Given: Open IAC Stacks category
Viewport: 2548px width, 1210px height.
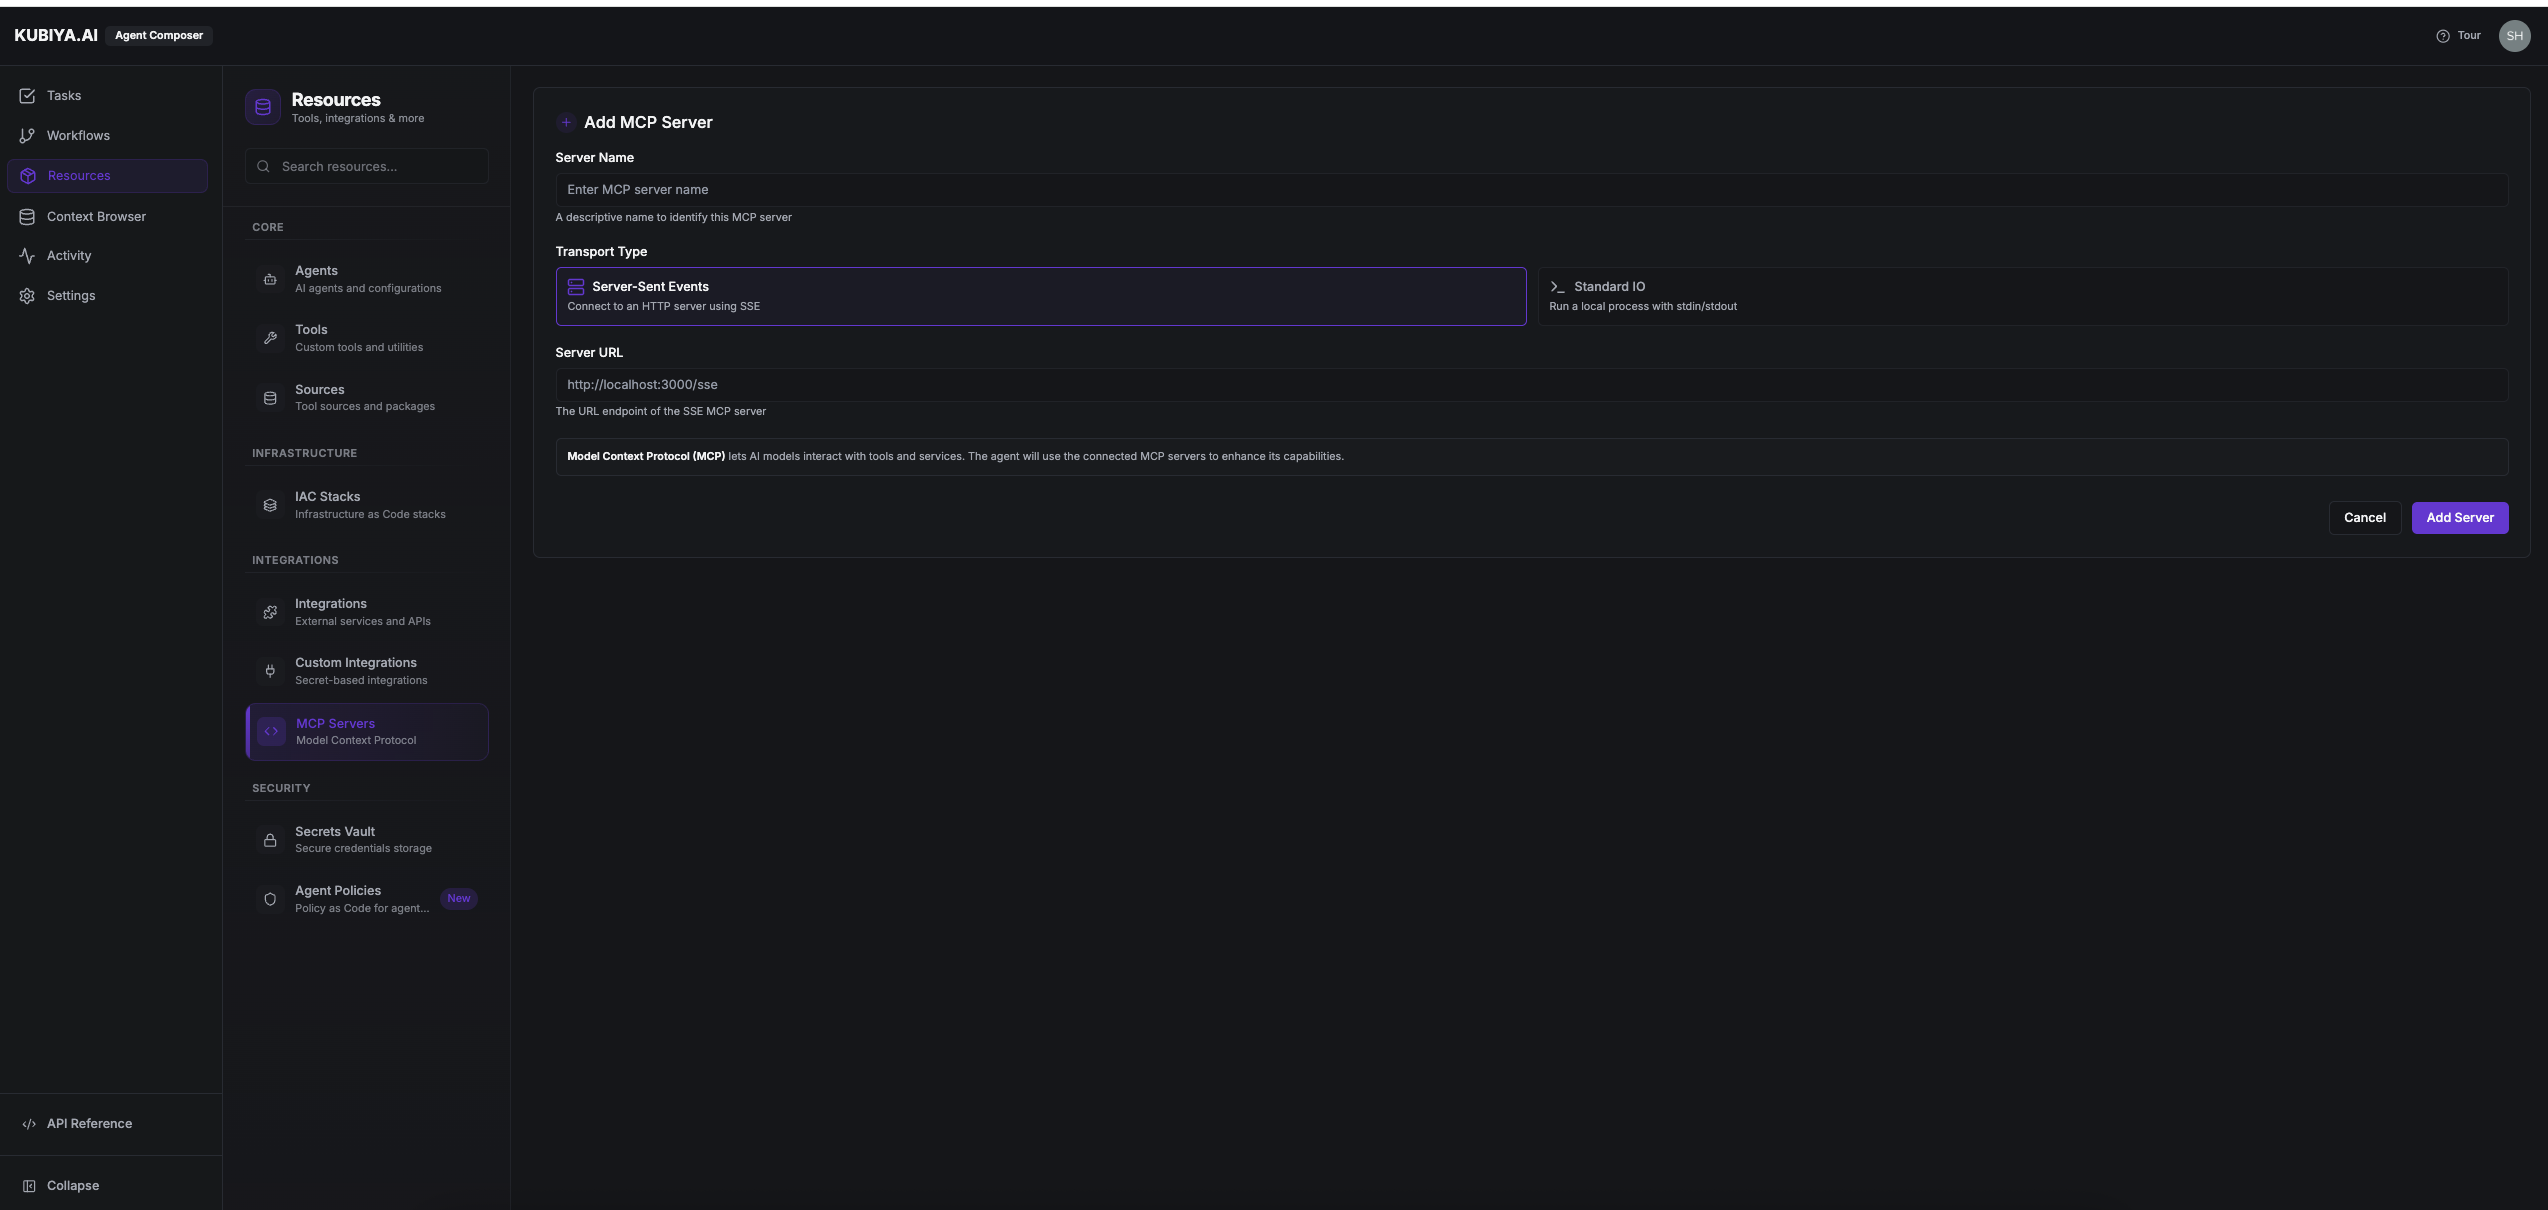Looking at the screenshot, I should point(367,506).
